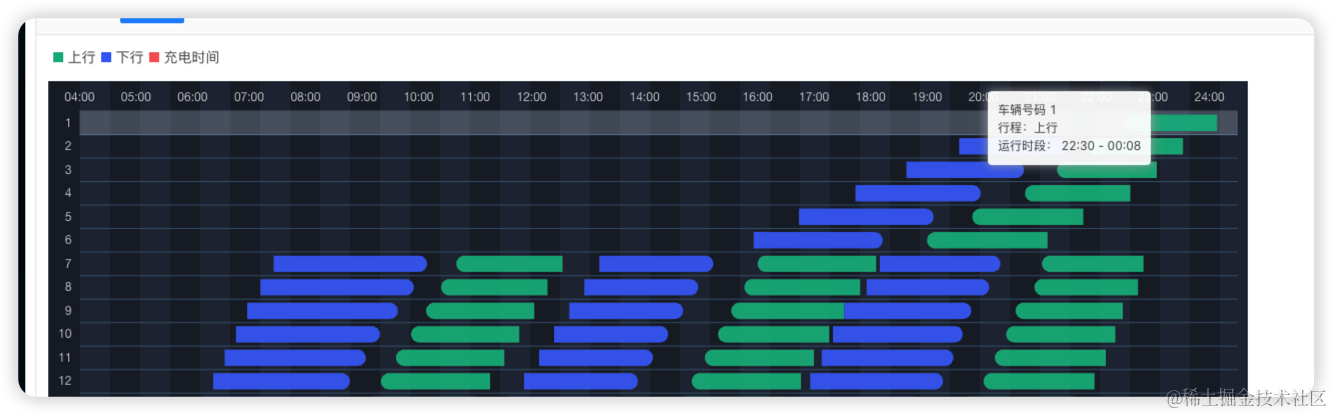The image size is (1333, 415).
Task: Select vehicle row label 4
Action: [x=67, y=193]
